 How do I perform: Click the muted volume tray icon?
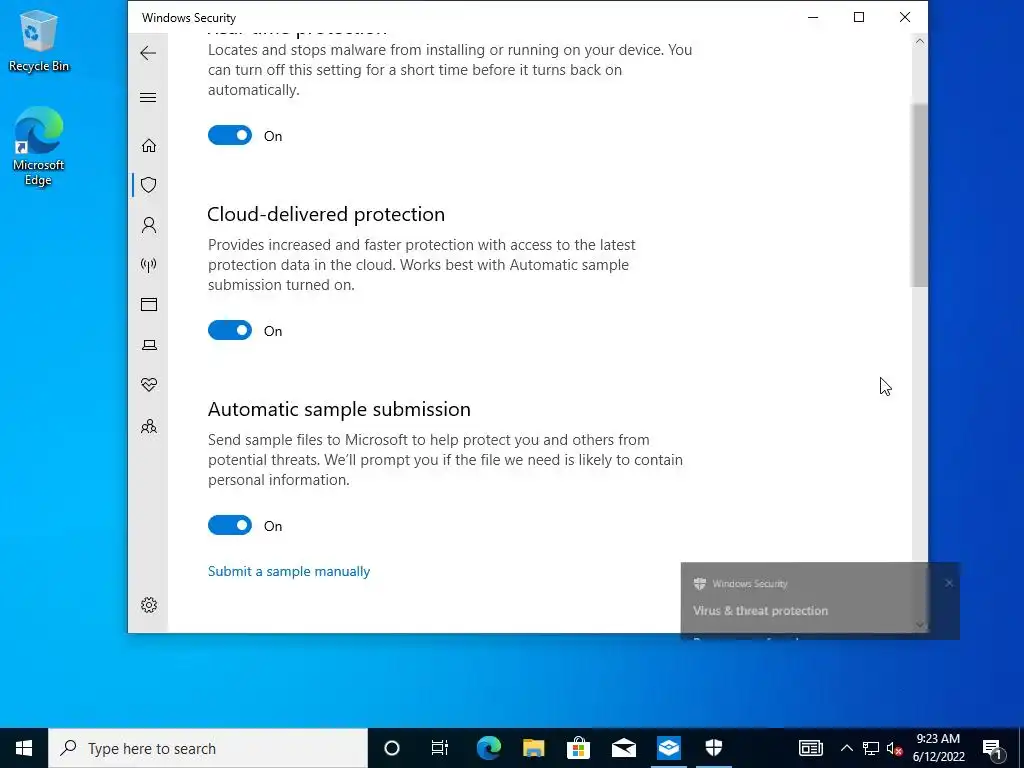pos(894,748)
